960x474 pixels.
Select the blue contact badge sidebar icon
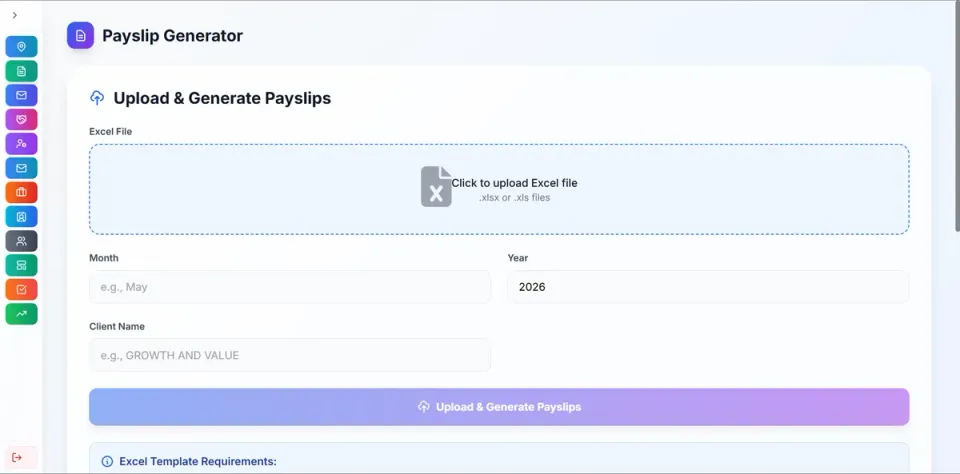tap(21, 216)
